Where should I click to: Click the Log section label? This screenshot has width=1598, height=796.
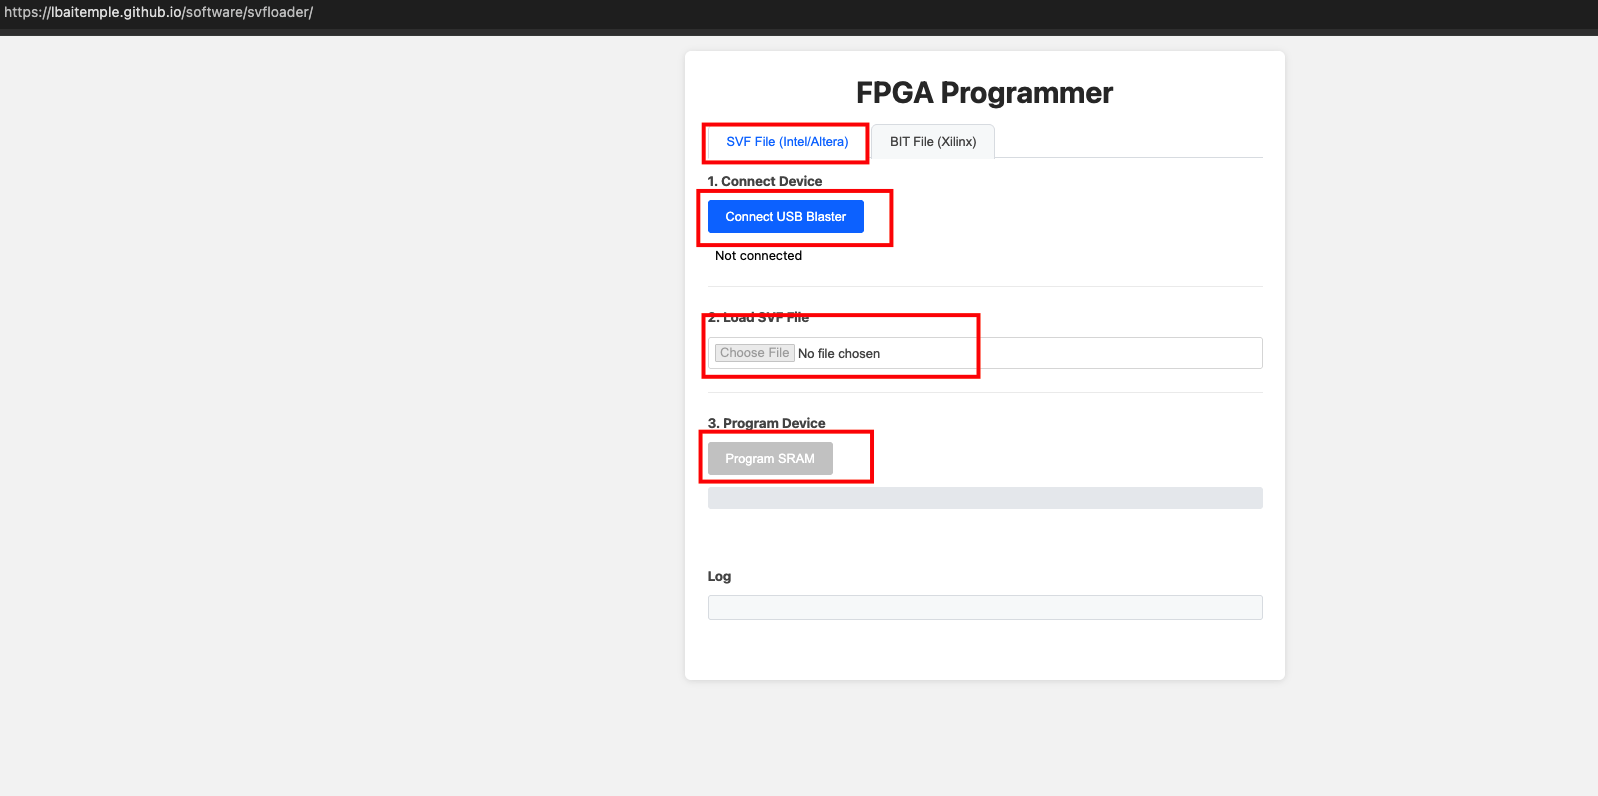tap(719, 576)
